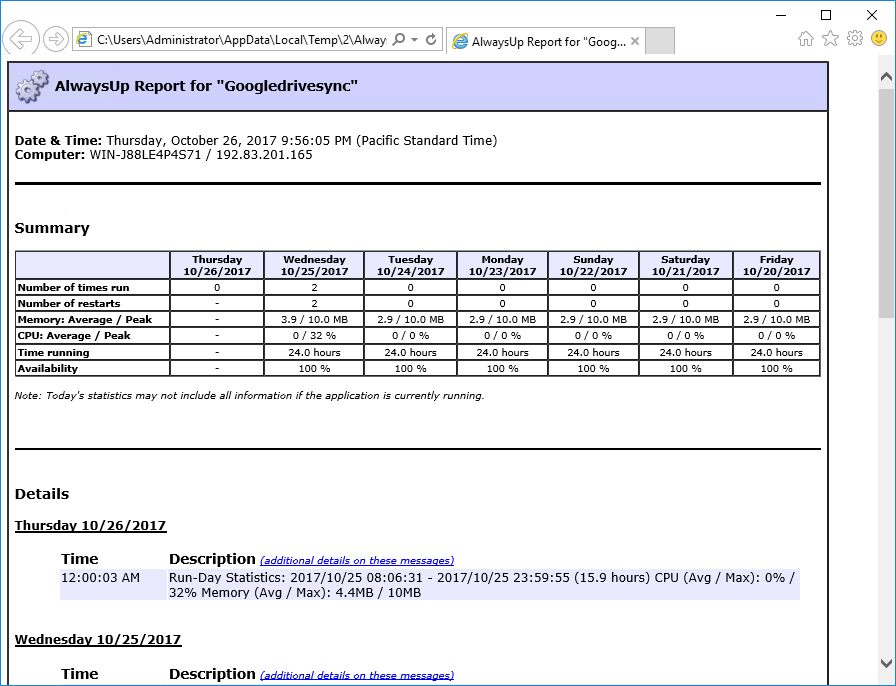Click the search magnifier in the address bar

399,39
